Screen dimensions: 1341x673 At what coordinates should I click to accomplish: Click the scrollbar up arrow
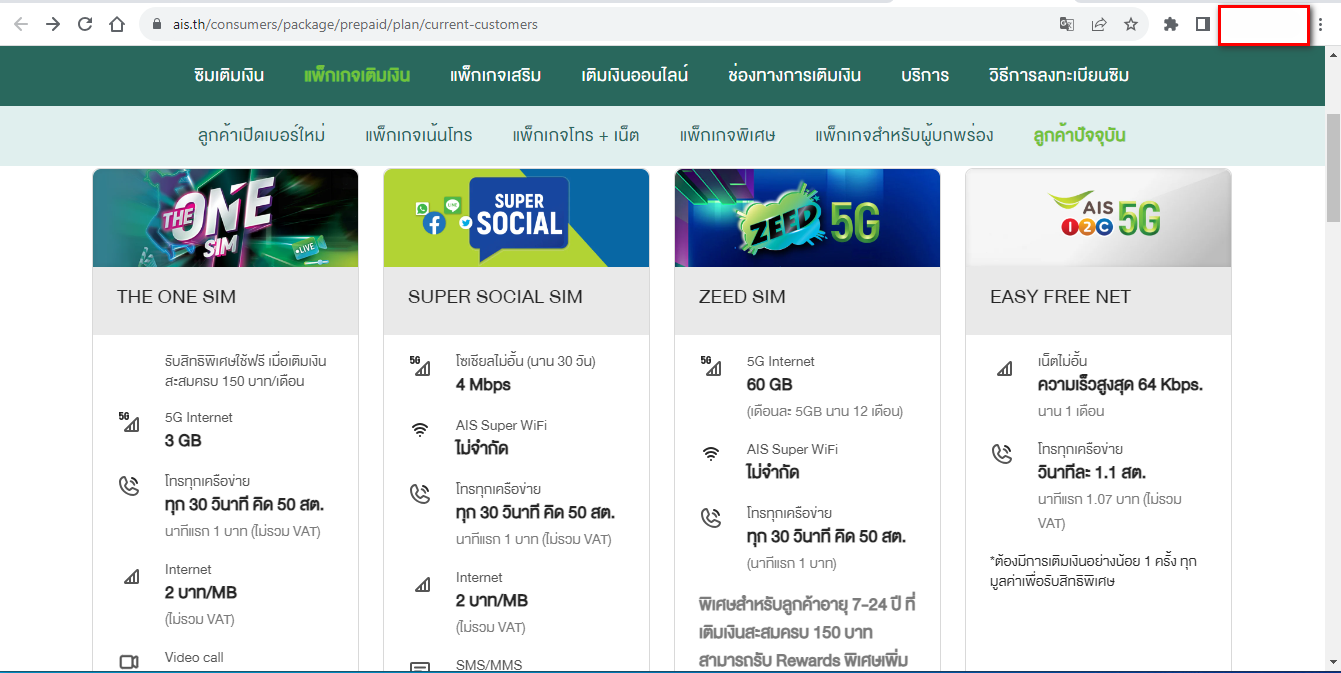coord(1333,54)
